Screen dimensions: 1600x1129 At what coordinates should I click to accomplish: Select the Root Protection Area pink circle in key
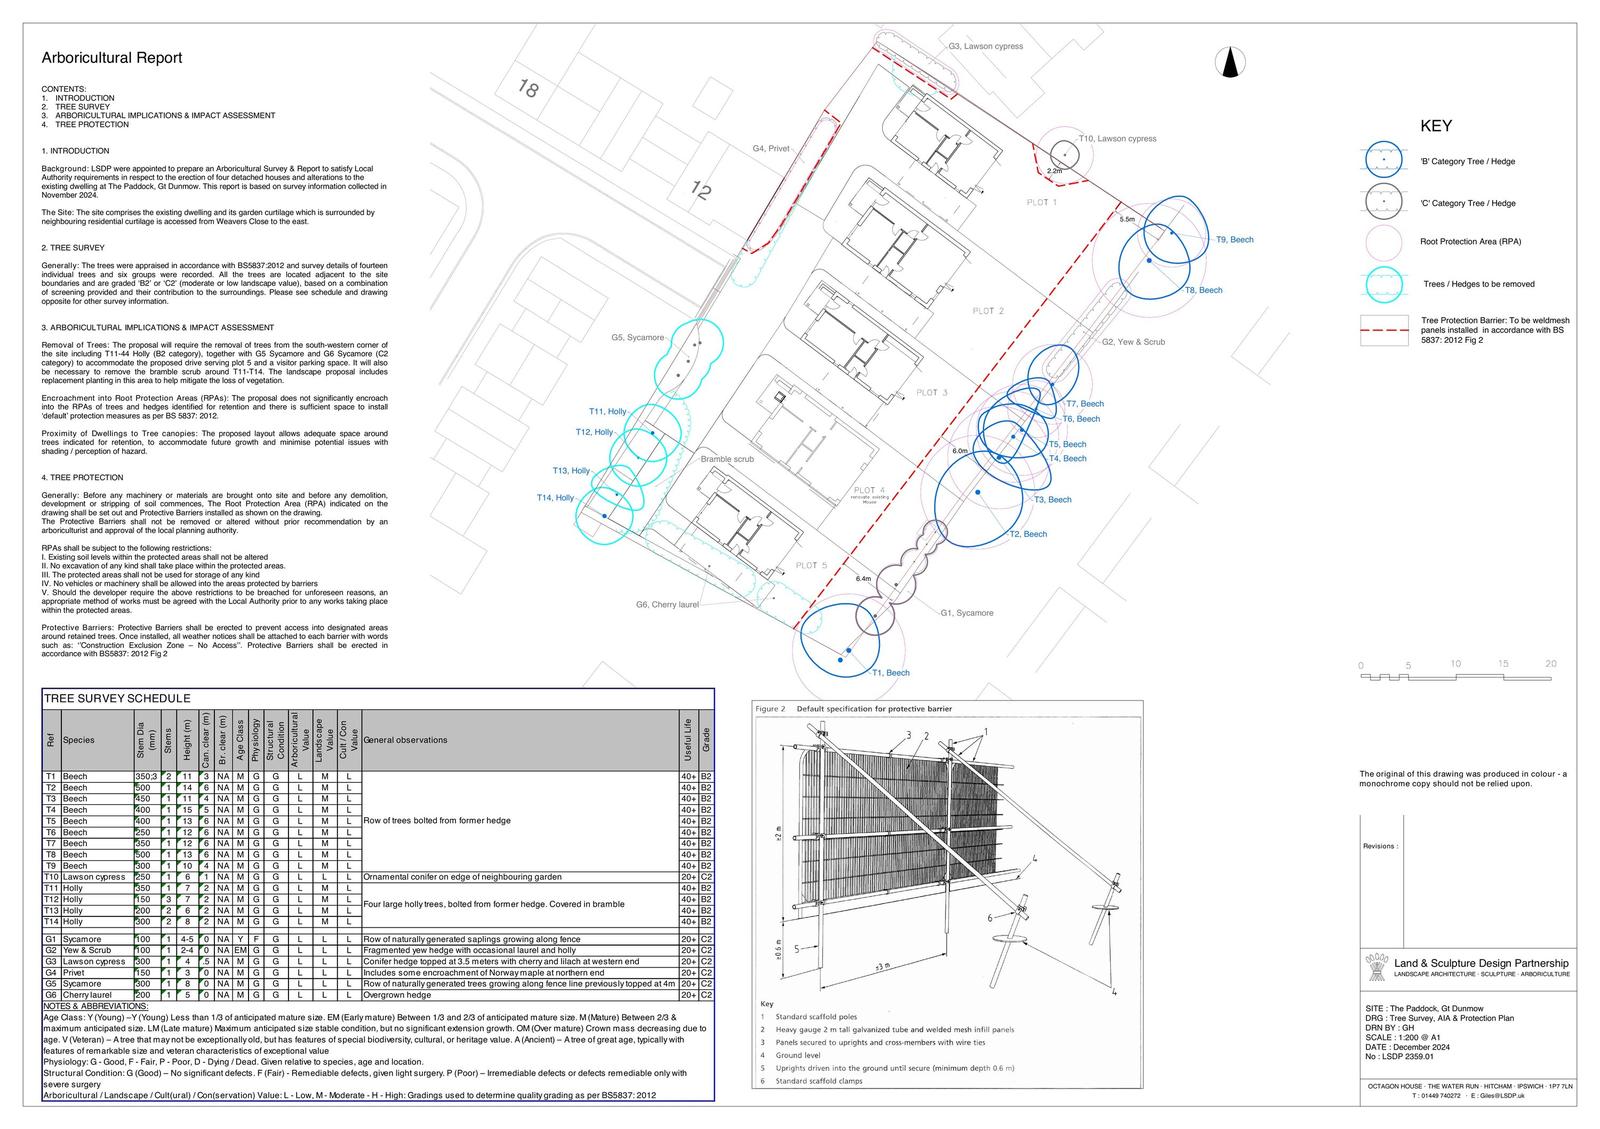(1384, 242)
